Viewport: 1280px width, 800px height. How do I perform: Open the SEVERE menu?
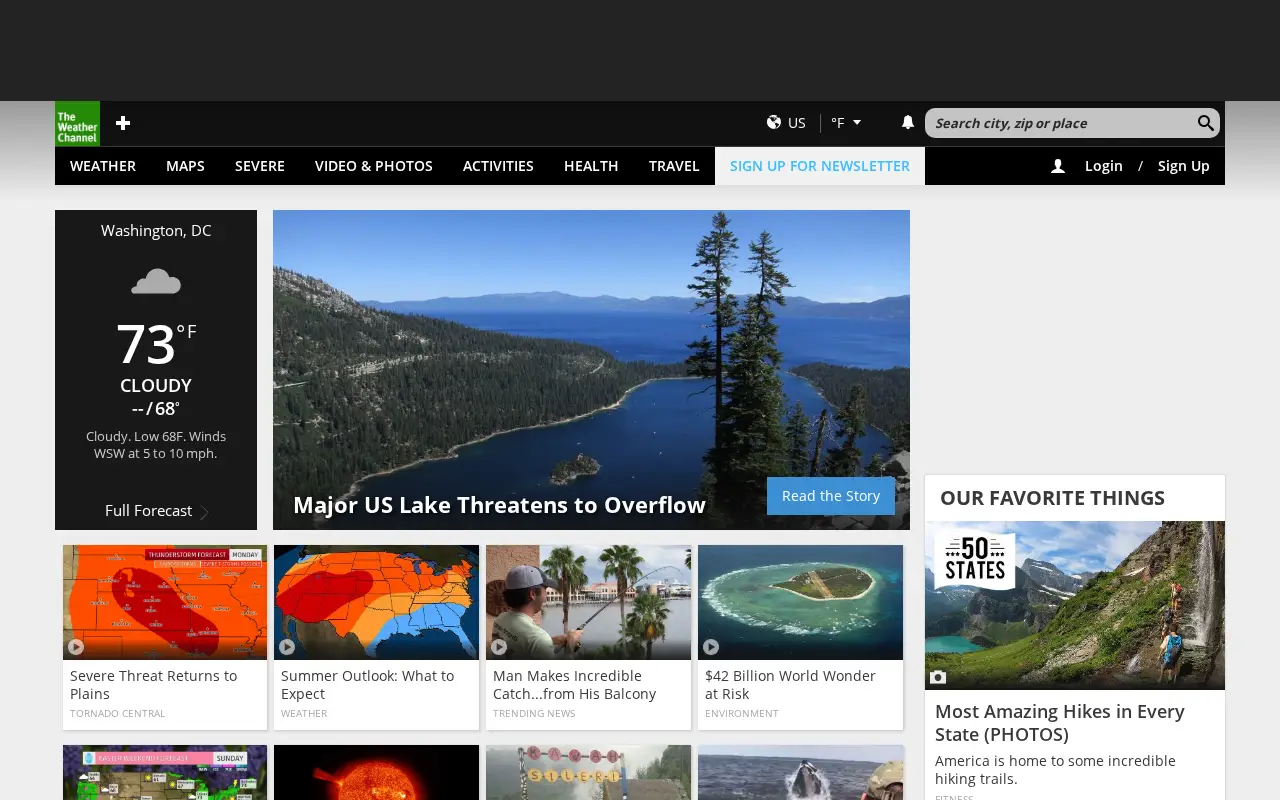pyautogui.click(x=260, y=166)
